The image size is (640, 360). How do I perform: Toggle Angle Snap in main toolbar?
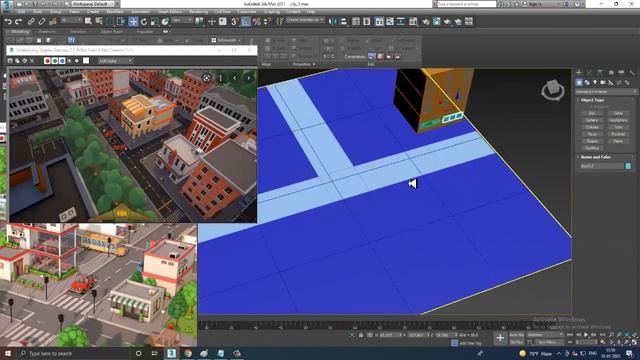246,21
